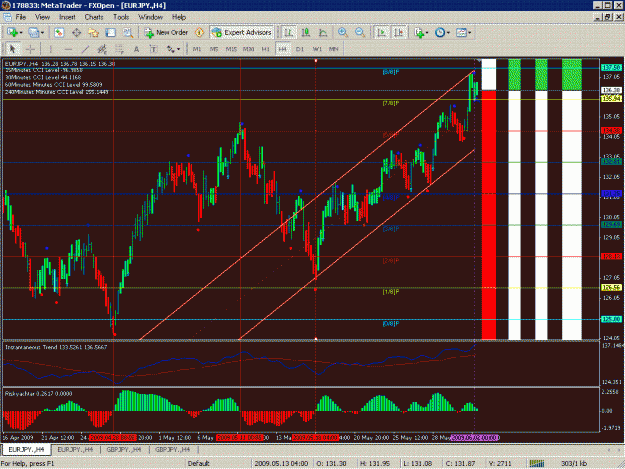Open the View menu

click(x=42, y=17)
